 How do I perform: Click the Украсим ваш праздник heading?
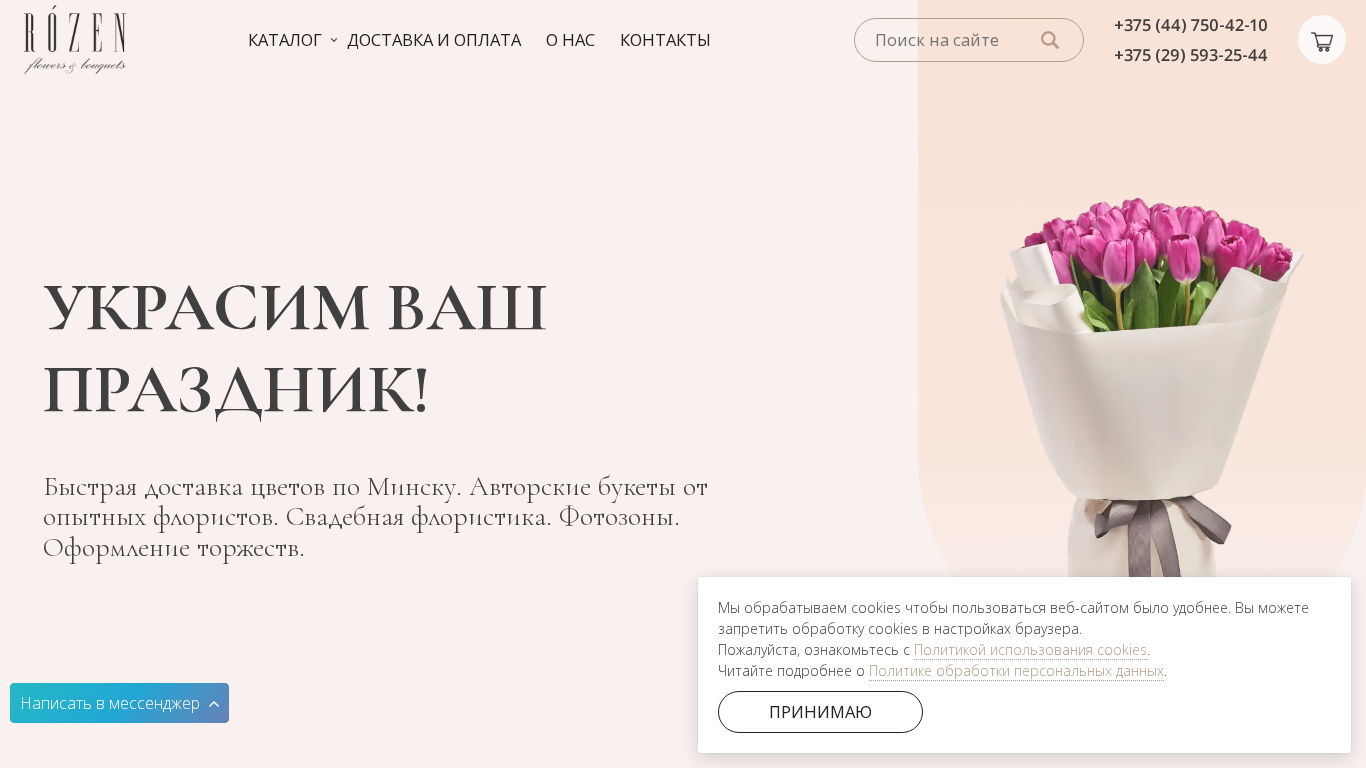(x=295, y=348)
